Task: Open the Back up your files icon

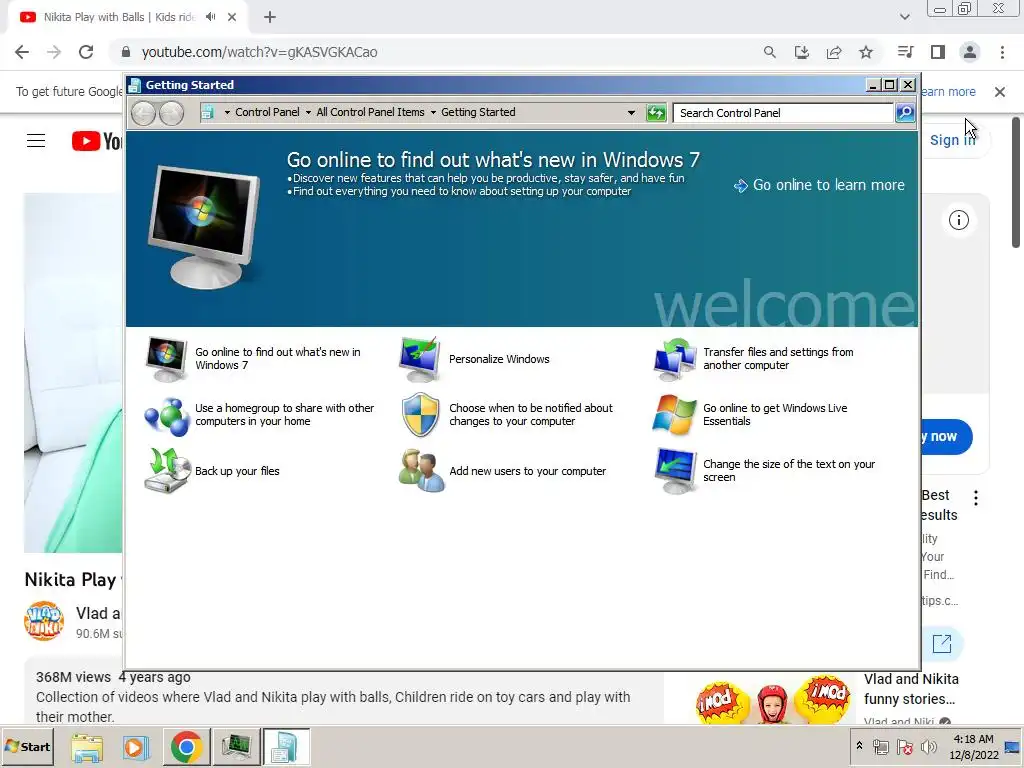Action: [167, 471]
